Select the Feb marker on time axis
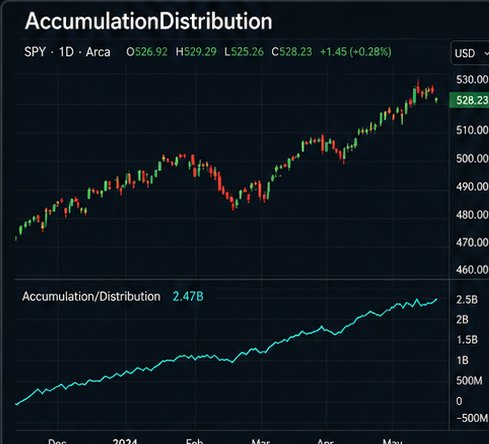 195,441
